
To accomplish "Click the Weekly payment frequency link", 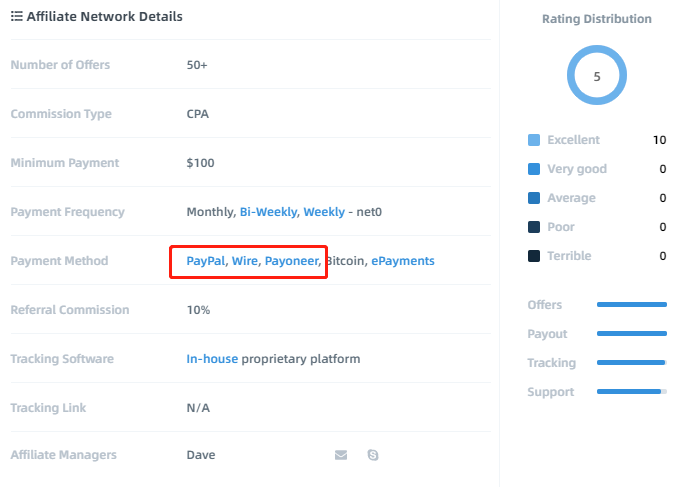I will click(324, 212).
